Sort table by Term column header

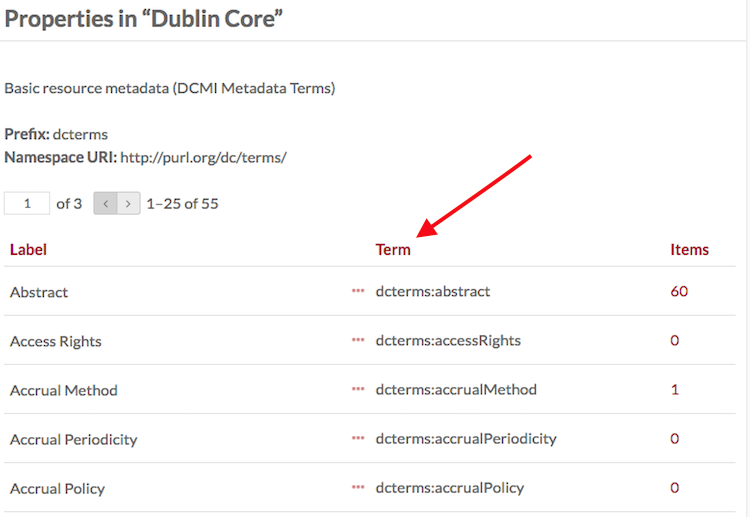pos(393,250)
